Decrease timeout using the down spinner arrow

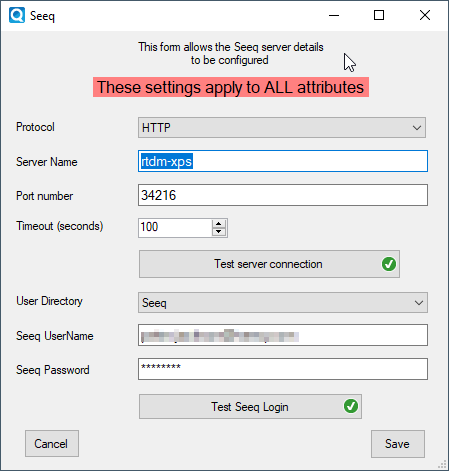tap(219, 232)
